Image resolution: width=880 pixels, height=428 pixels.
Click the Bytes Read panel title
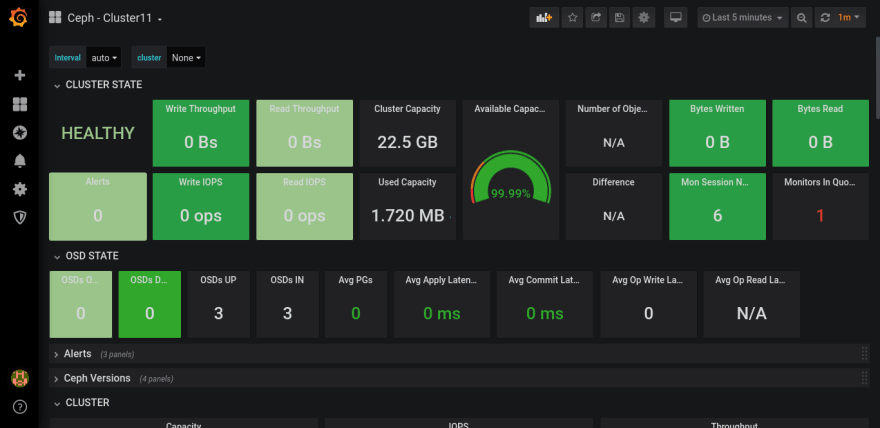(820, 109)
